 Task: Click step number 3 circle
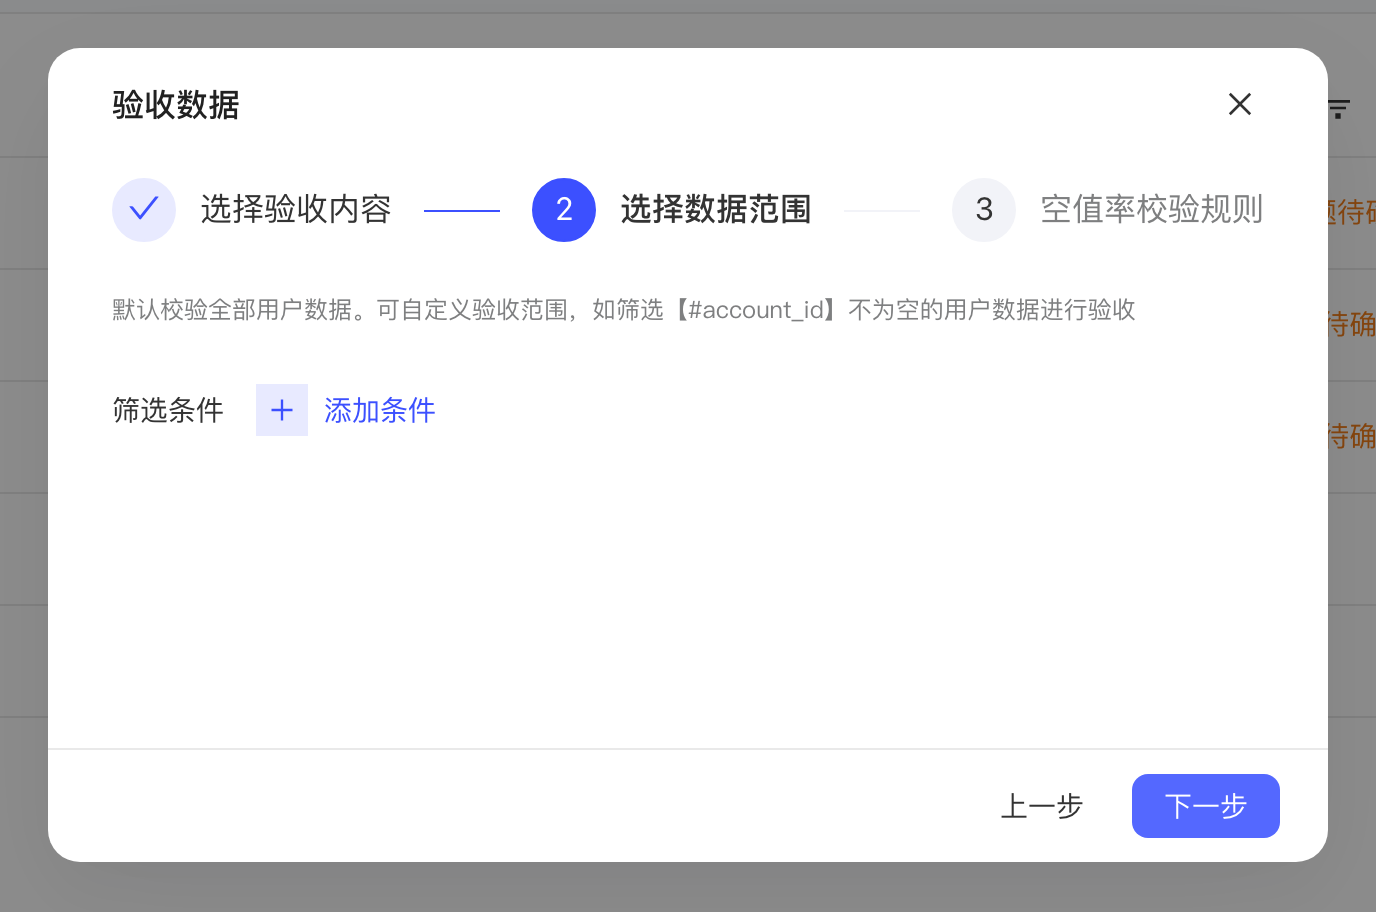tap(984, 210)
